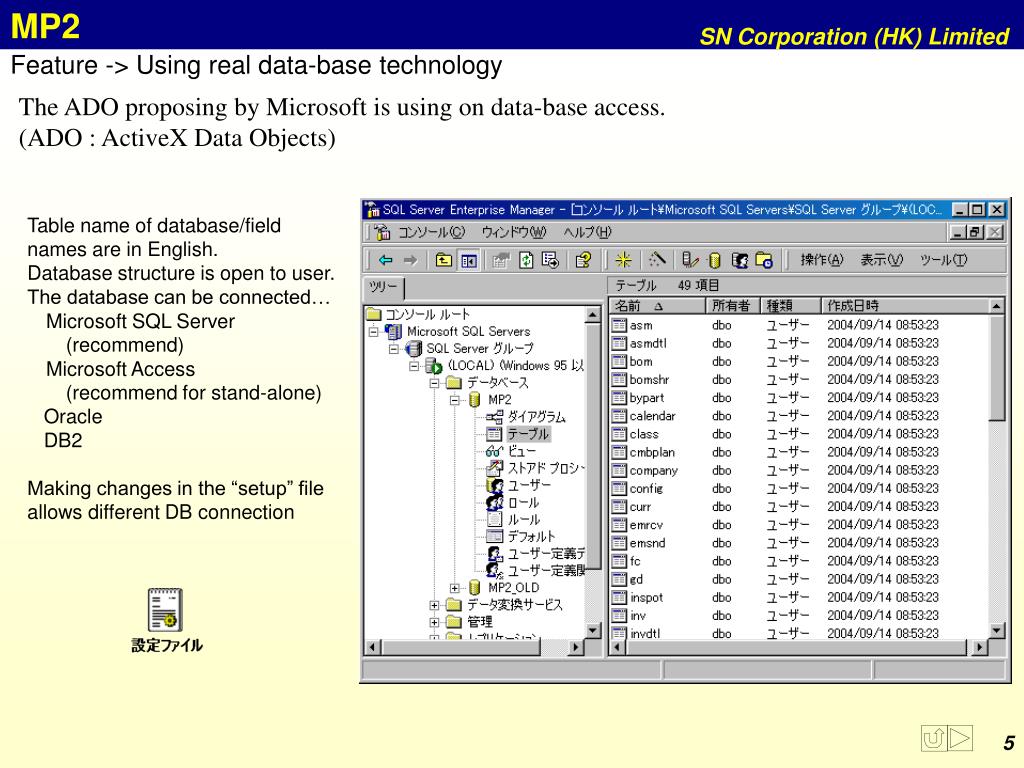Click the table icon beside emrcv
This screenshot has width=1024, height=768.
(619, 525)
